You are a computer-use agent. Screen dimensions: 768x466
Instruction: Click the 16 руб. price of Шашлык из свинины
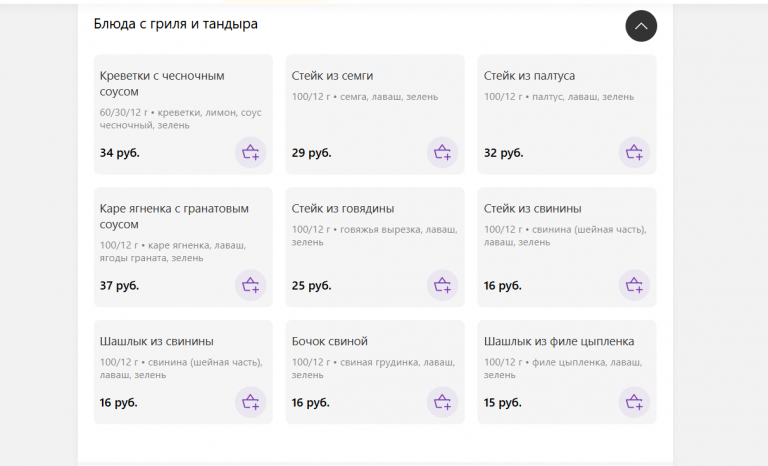[x=119, y=403]
